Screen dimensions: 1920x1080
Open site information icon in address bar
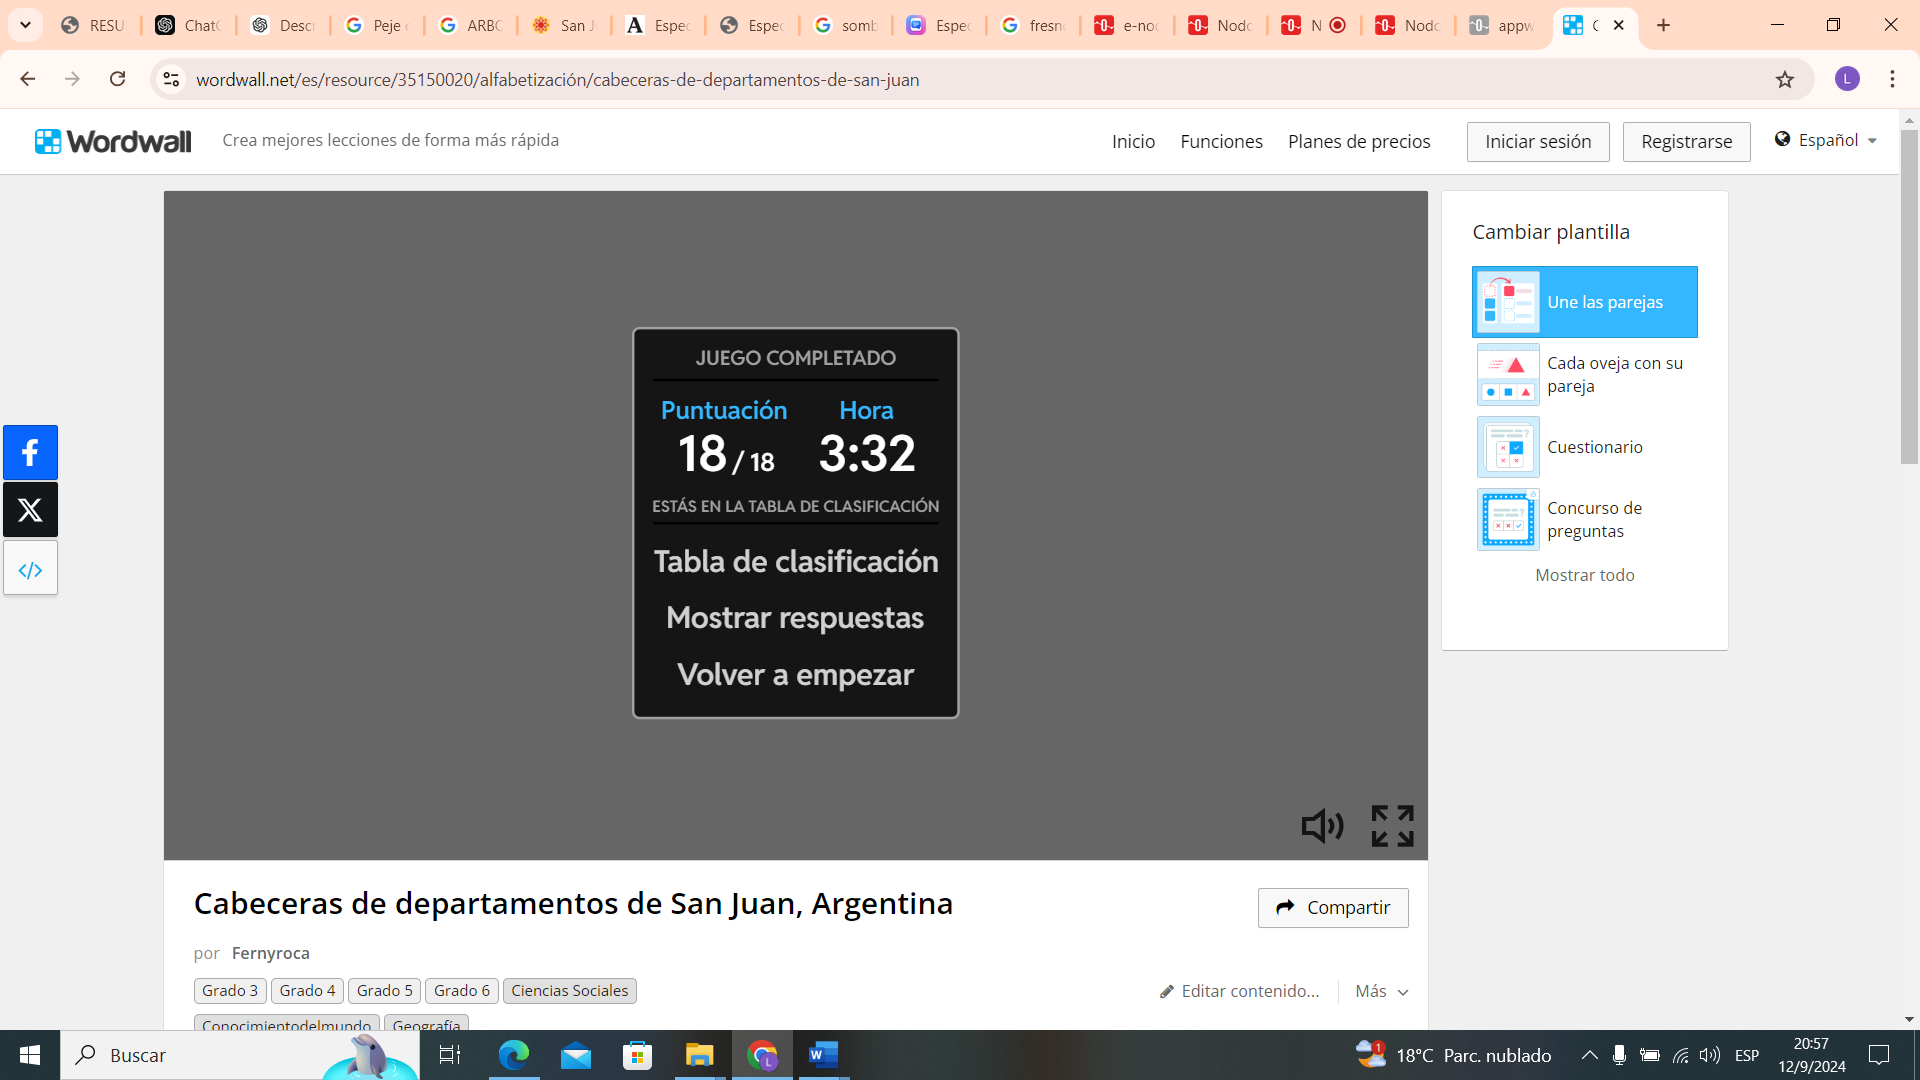171,80
